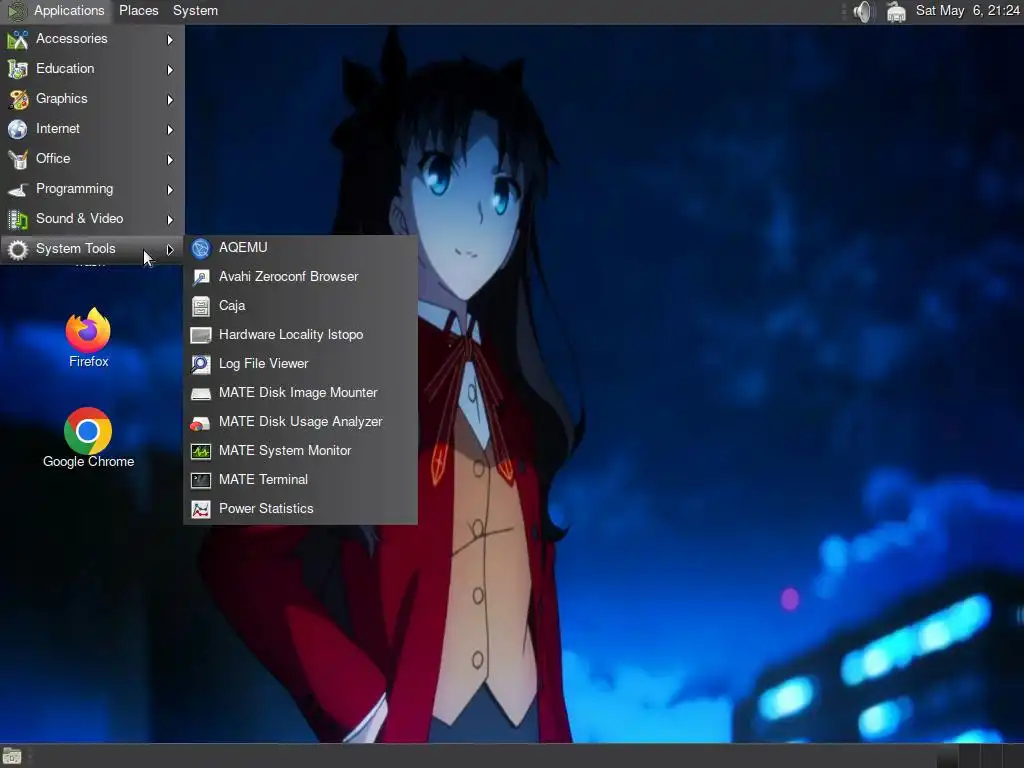Click the Sound & Video icon
The width and height of the screenshot is (1024, 768).
(18, 219)
